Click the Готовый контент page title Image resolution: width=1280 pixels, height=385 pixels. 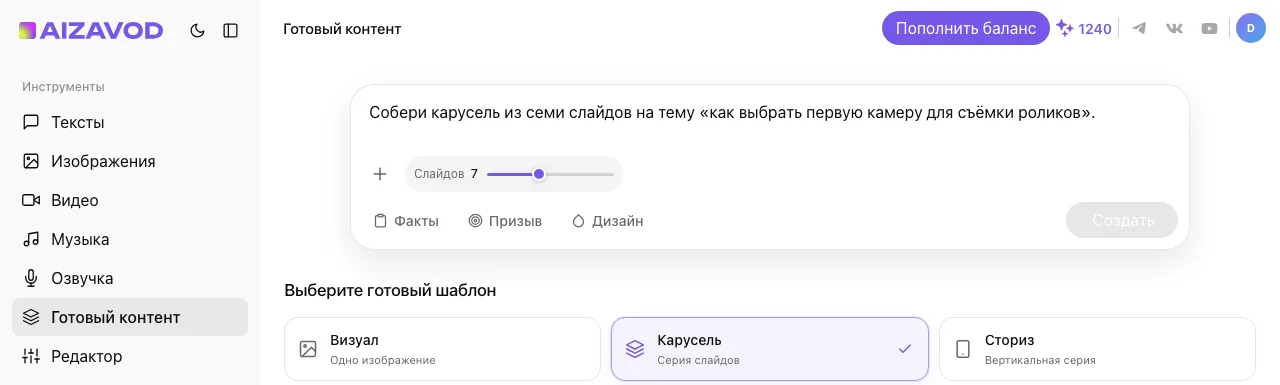342,29
